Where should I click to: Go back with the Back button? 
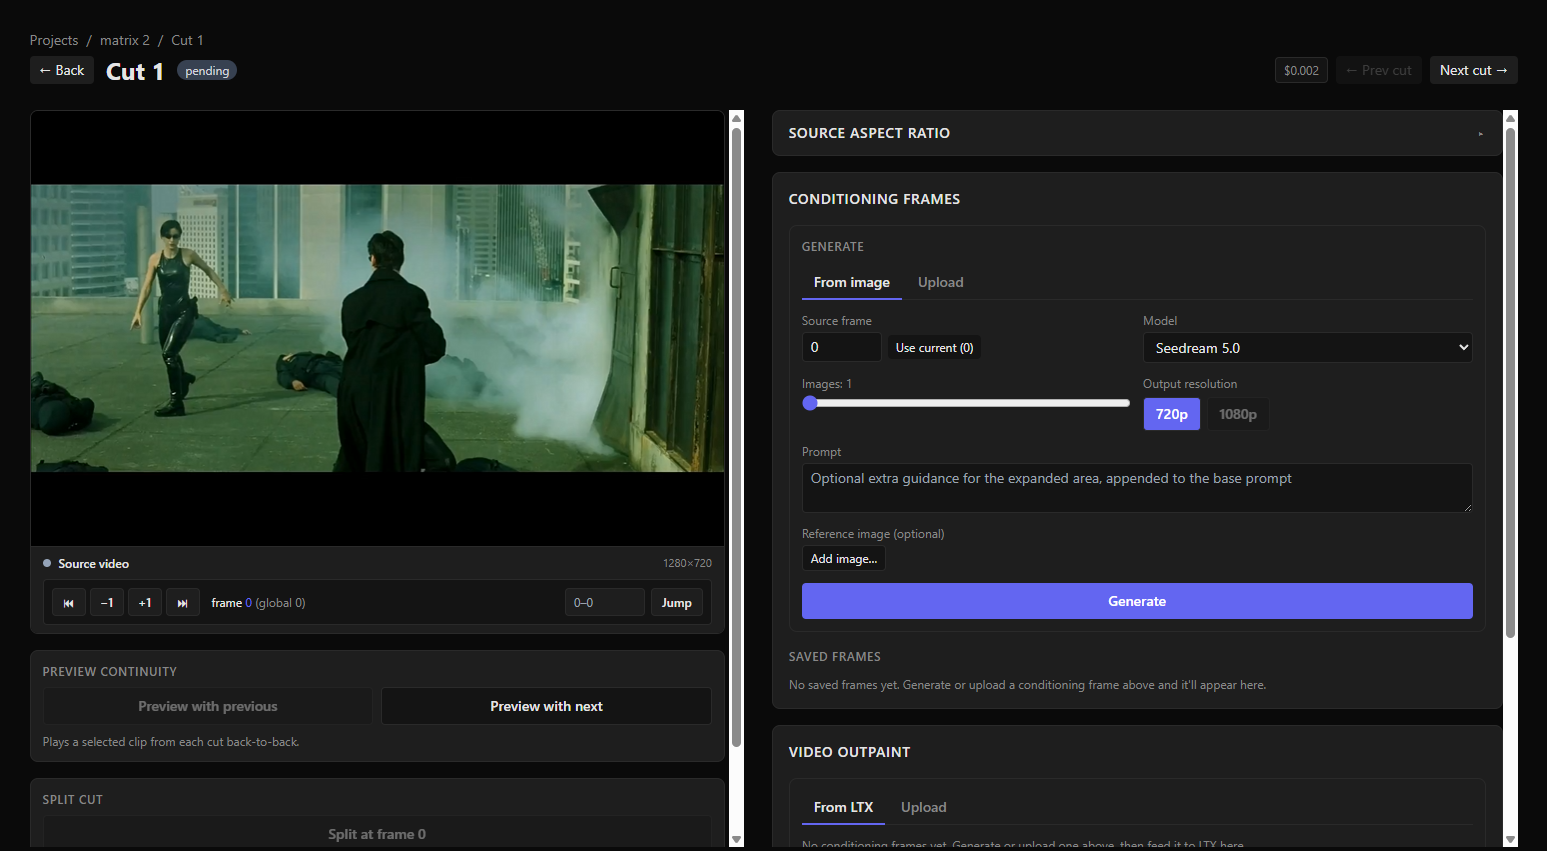coord(62,70)
